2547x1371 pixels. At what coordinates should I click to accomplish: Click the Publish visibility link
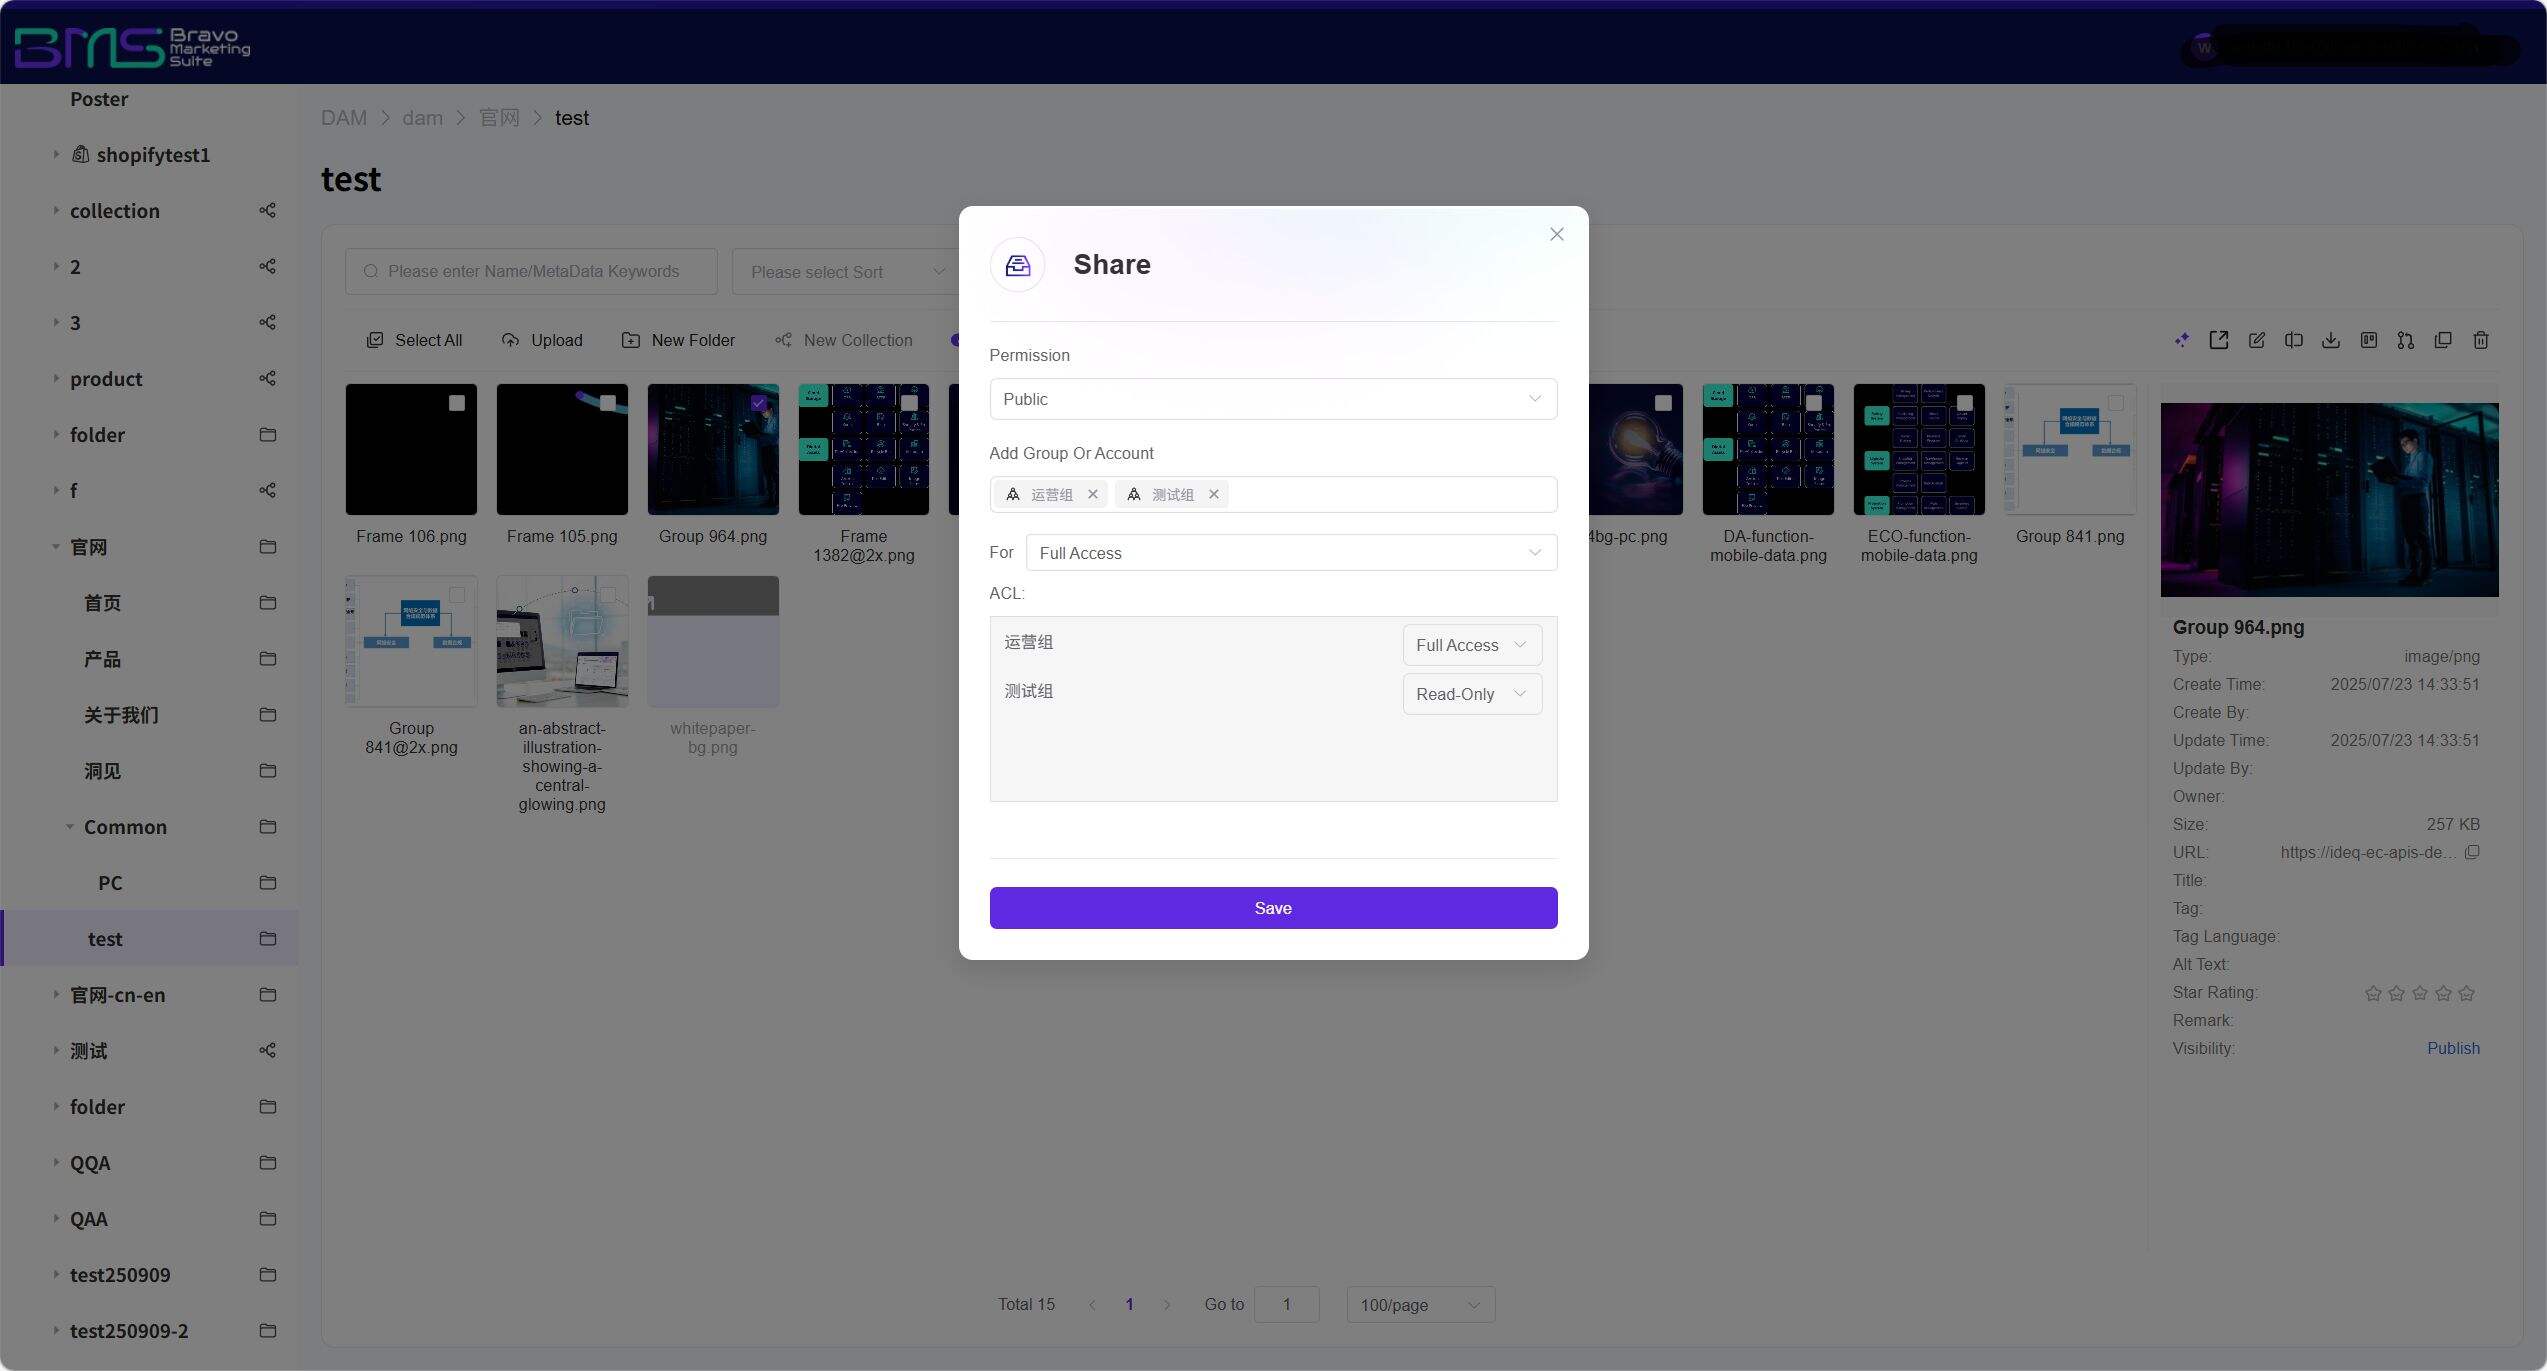coord(2452,1048)
